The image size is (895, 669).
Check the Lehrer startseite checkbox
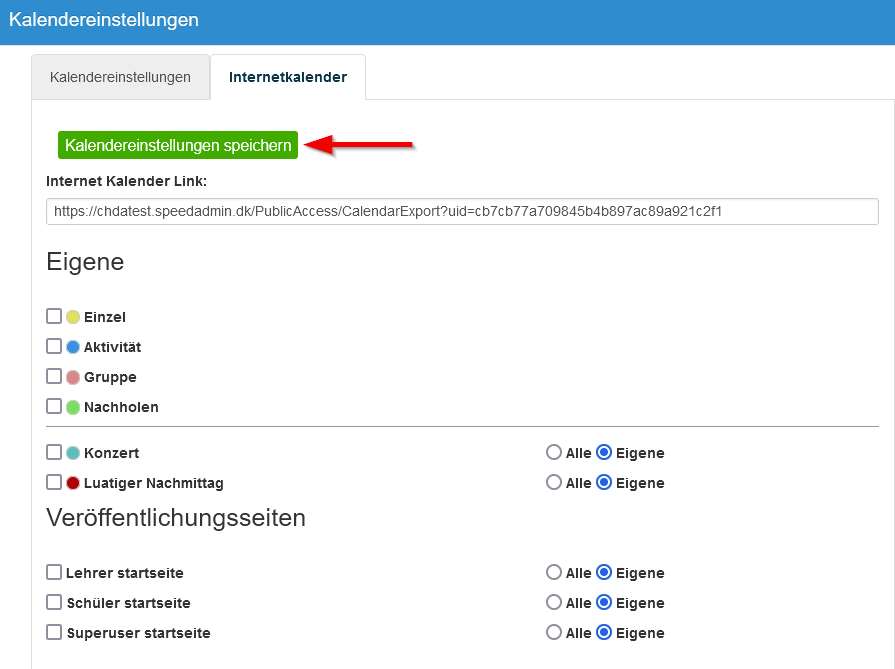54,572
